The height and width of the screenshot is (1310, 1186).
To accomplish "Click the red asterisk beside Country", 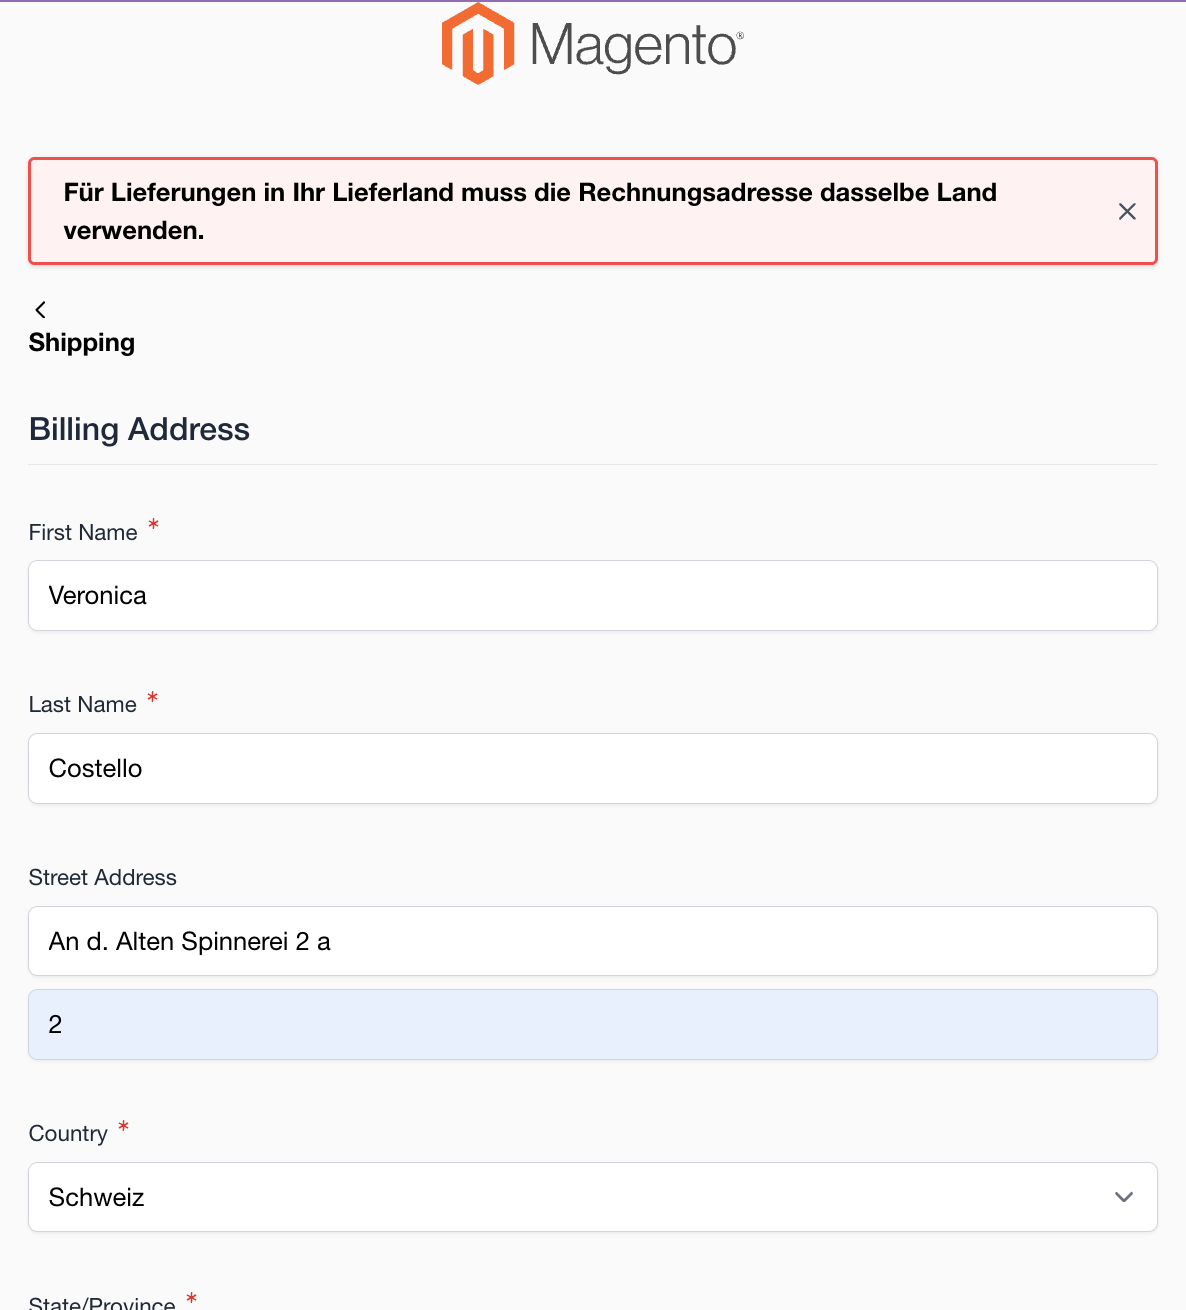I will [x=123, y=1126].
